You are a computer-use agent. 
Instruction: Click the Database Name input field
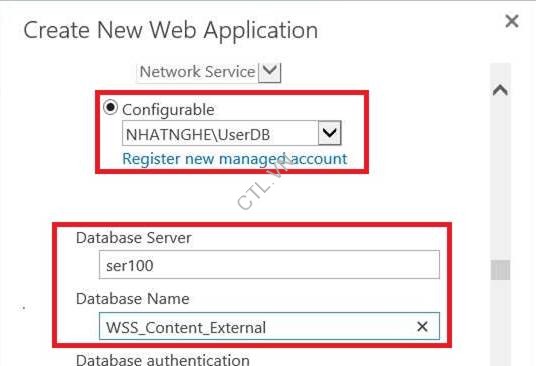[x=269, y=326]
